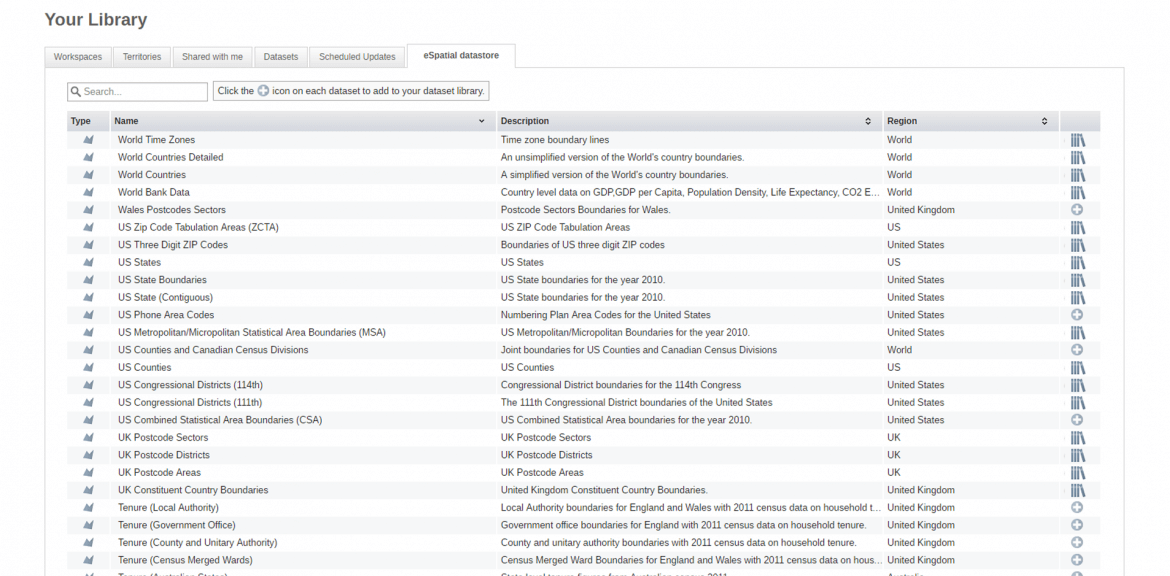Click library icon for World Bank Data
Screen dimensions: 1170x576
(x=1077, y=192)
